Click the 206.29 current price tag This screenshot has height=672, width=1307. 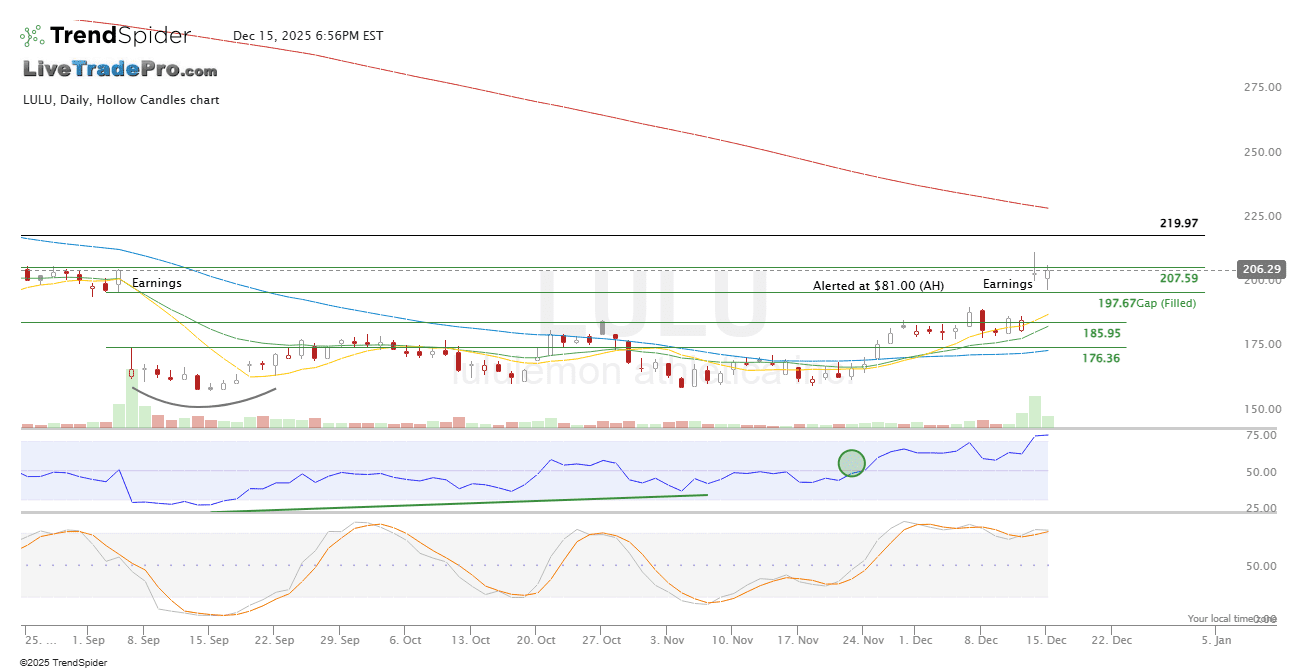coord(1263,269)
